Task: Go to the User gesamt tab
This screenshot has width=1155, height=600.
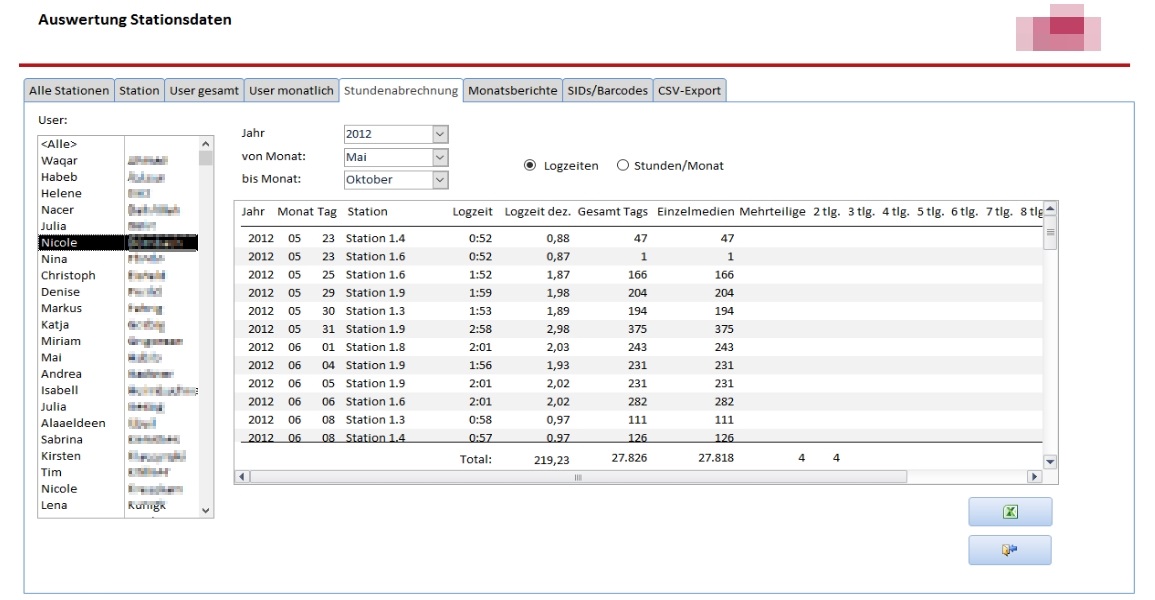Action: click(x=204, y=91)
